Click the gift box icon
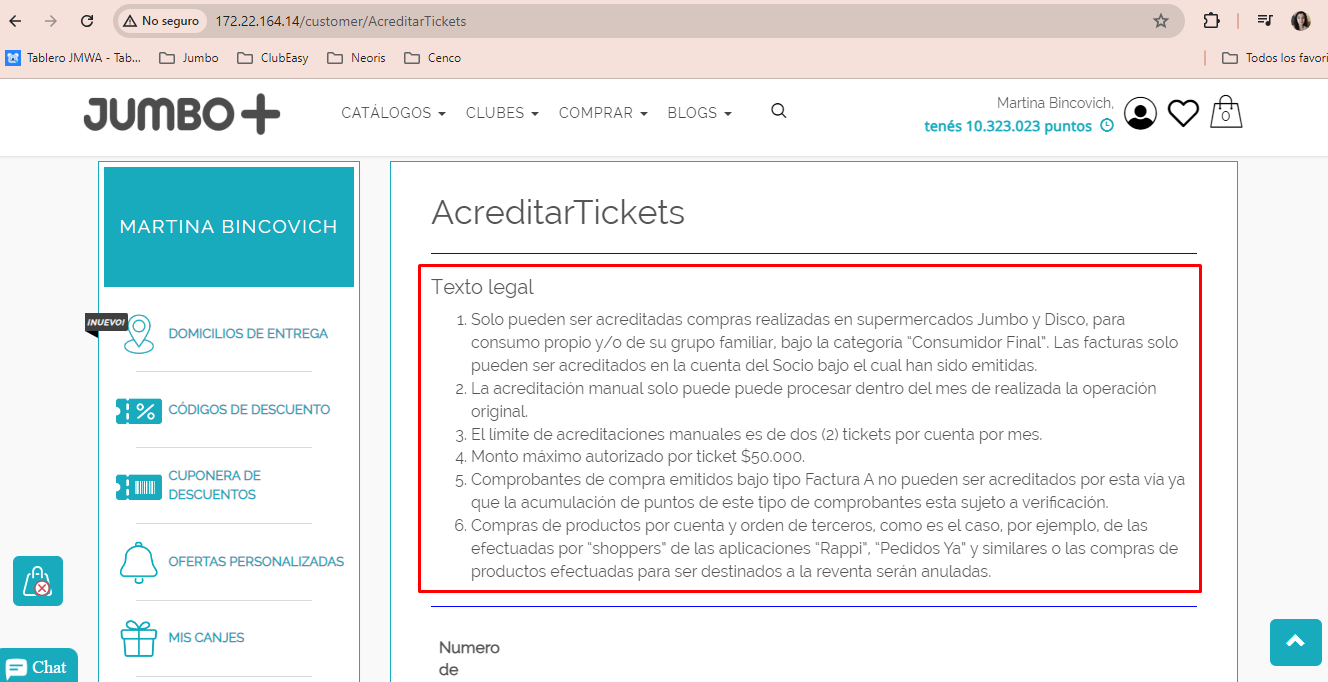 click(x=138, y=638)
